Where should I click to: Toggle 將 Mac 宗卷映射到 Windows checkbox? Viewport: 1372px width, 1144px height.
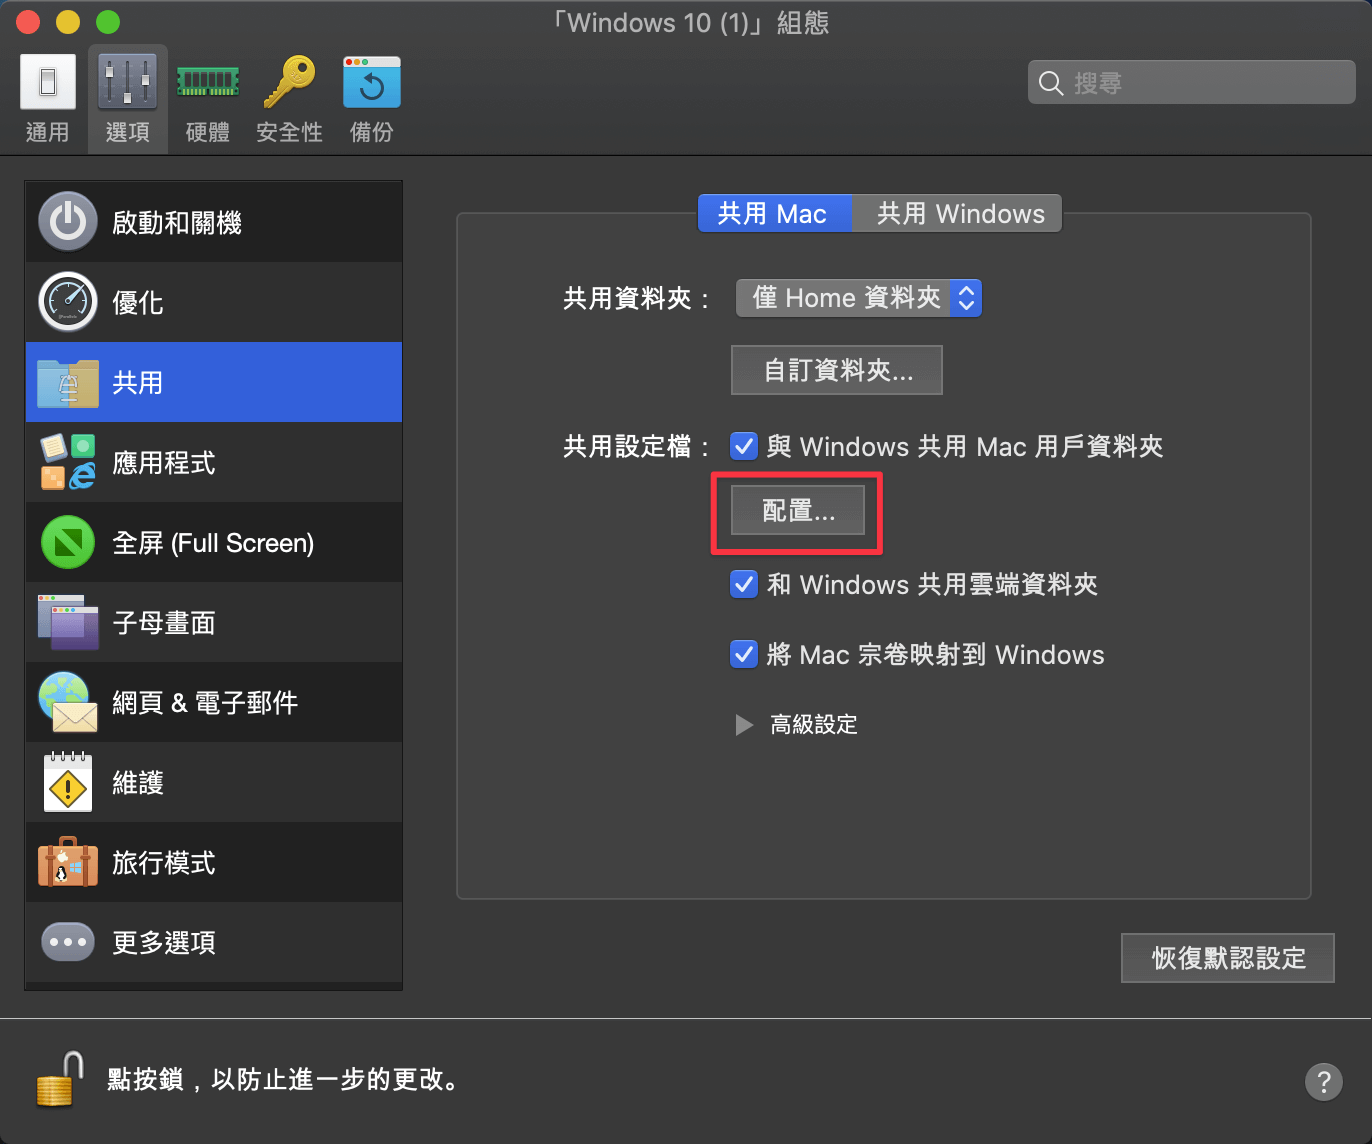(x=744, y=654)
